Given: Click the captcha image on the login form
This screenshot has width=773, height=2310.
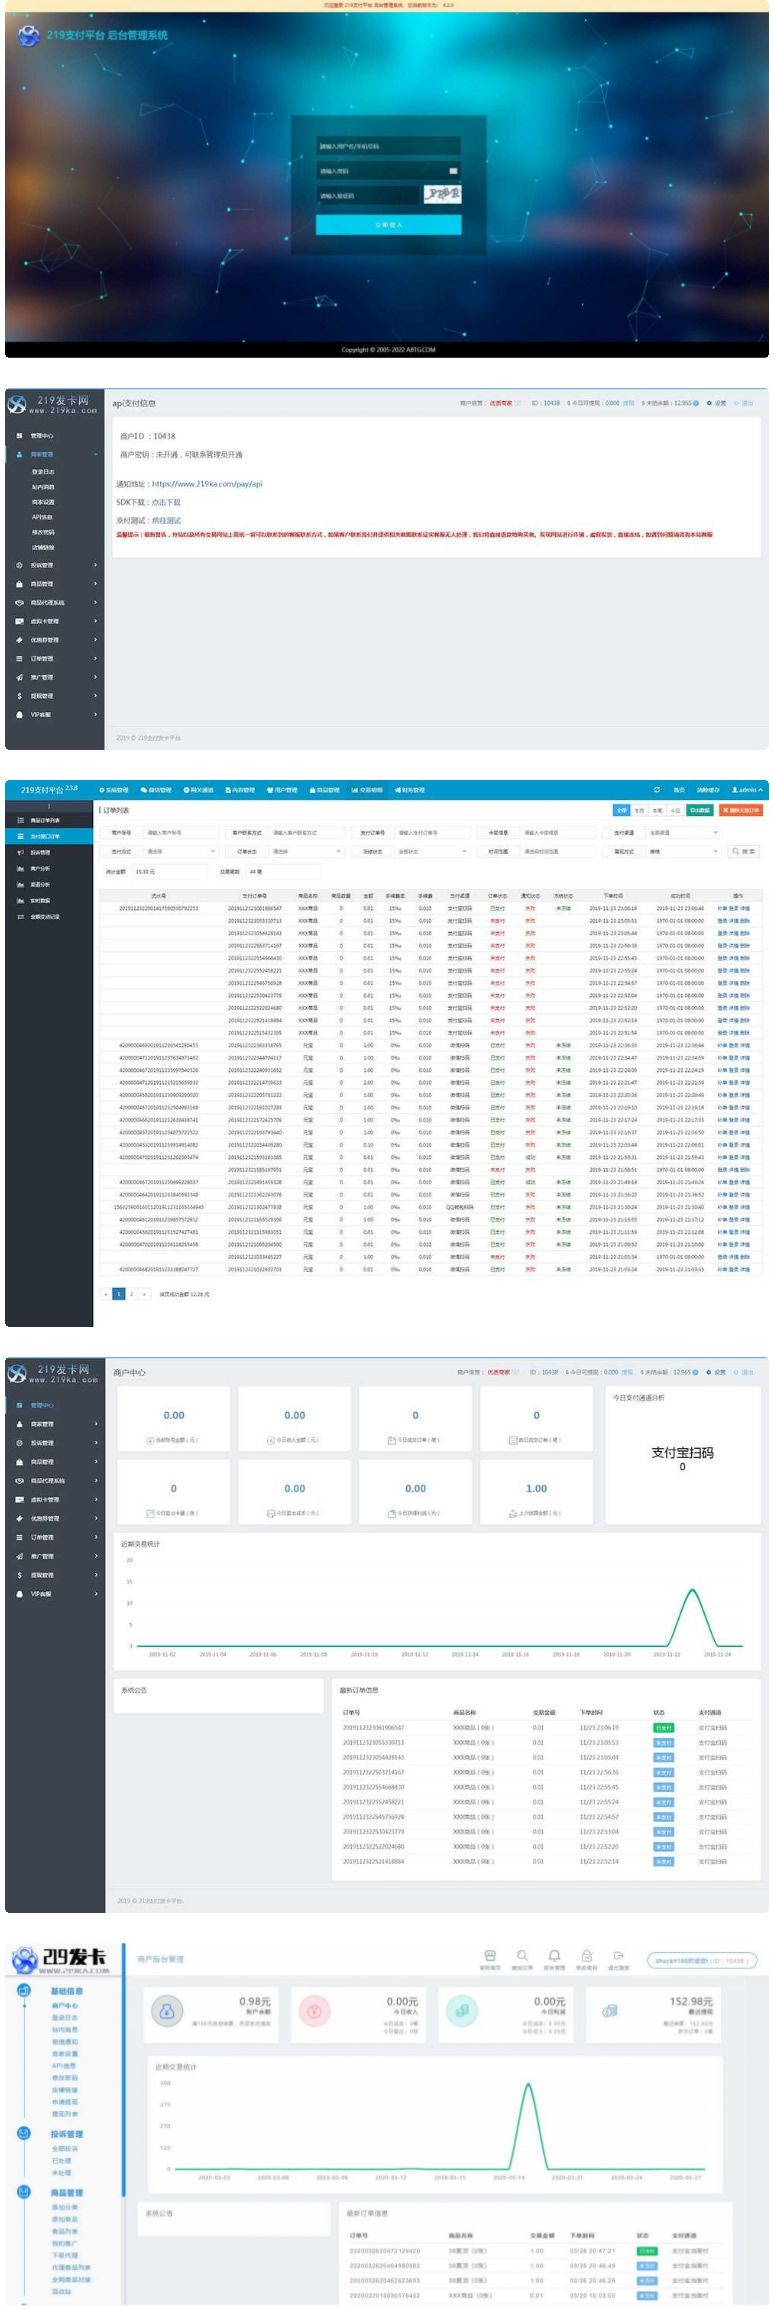Looking at the screenshot, I should [442, 194].
